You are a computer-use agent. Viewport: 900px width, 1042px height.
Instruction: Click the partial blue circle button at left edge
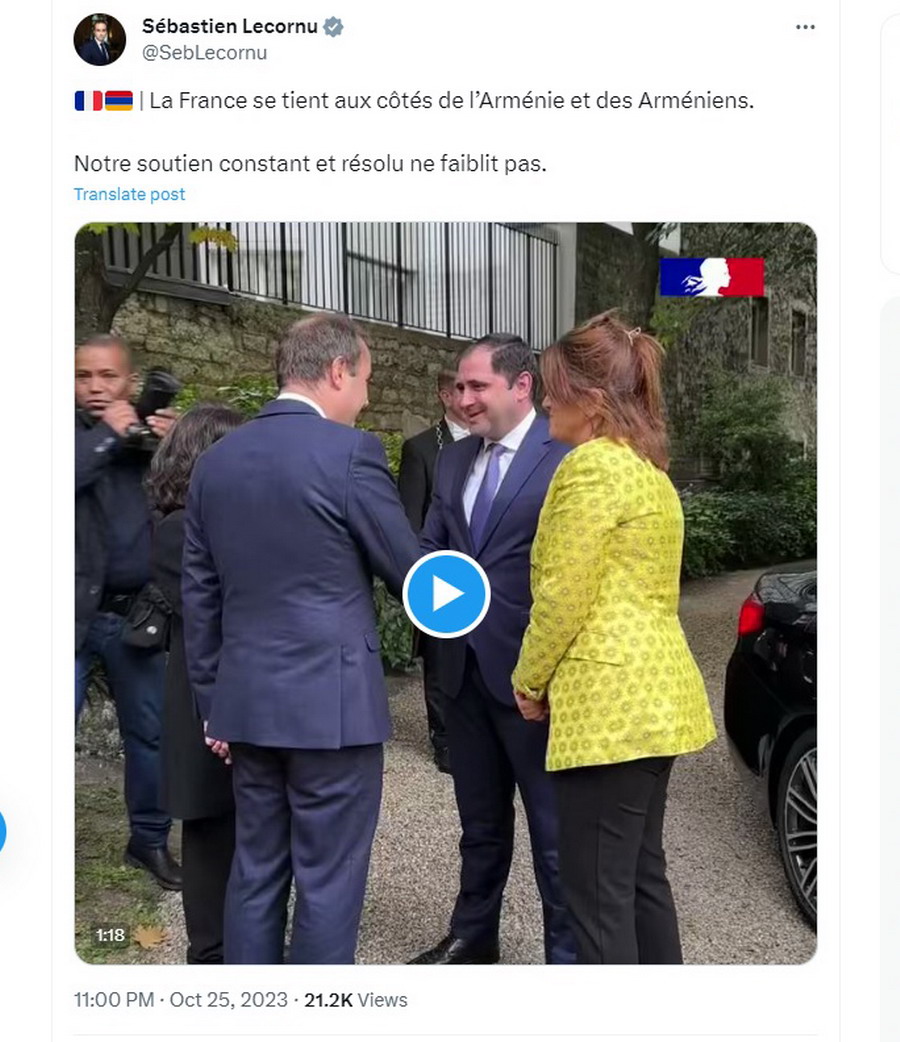click(3, 831)
